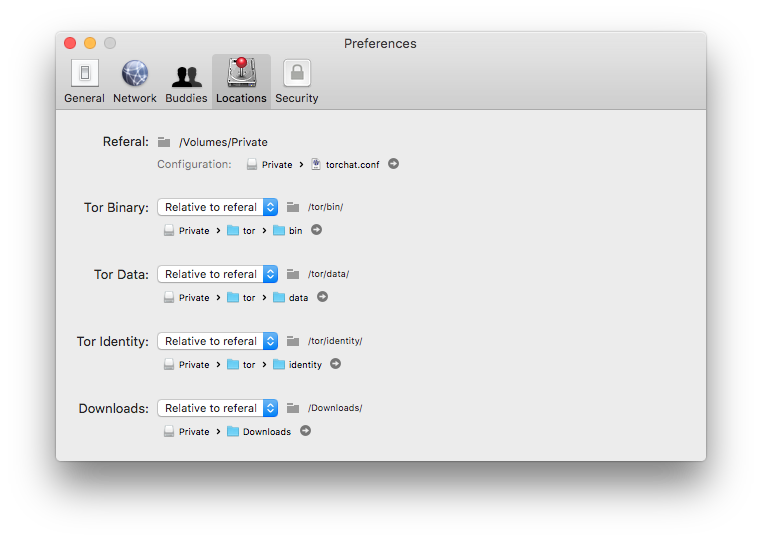Click the folder icon beside /Volumes/Private
This screenshot has width=762, height=541.
[x=164, y=142]
